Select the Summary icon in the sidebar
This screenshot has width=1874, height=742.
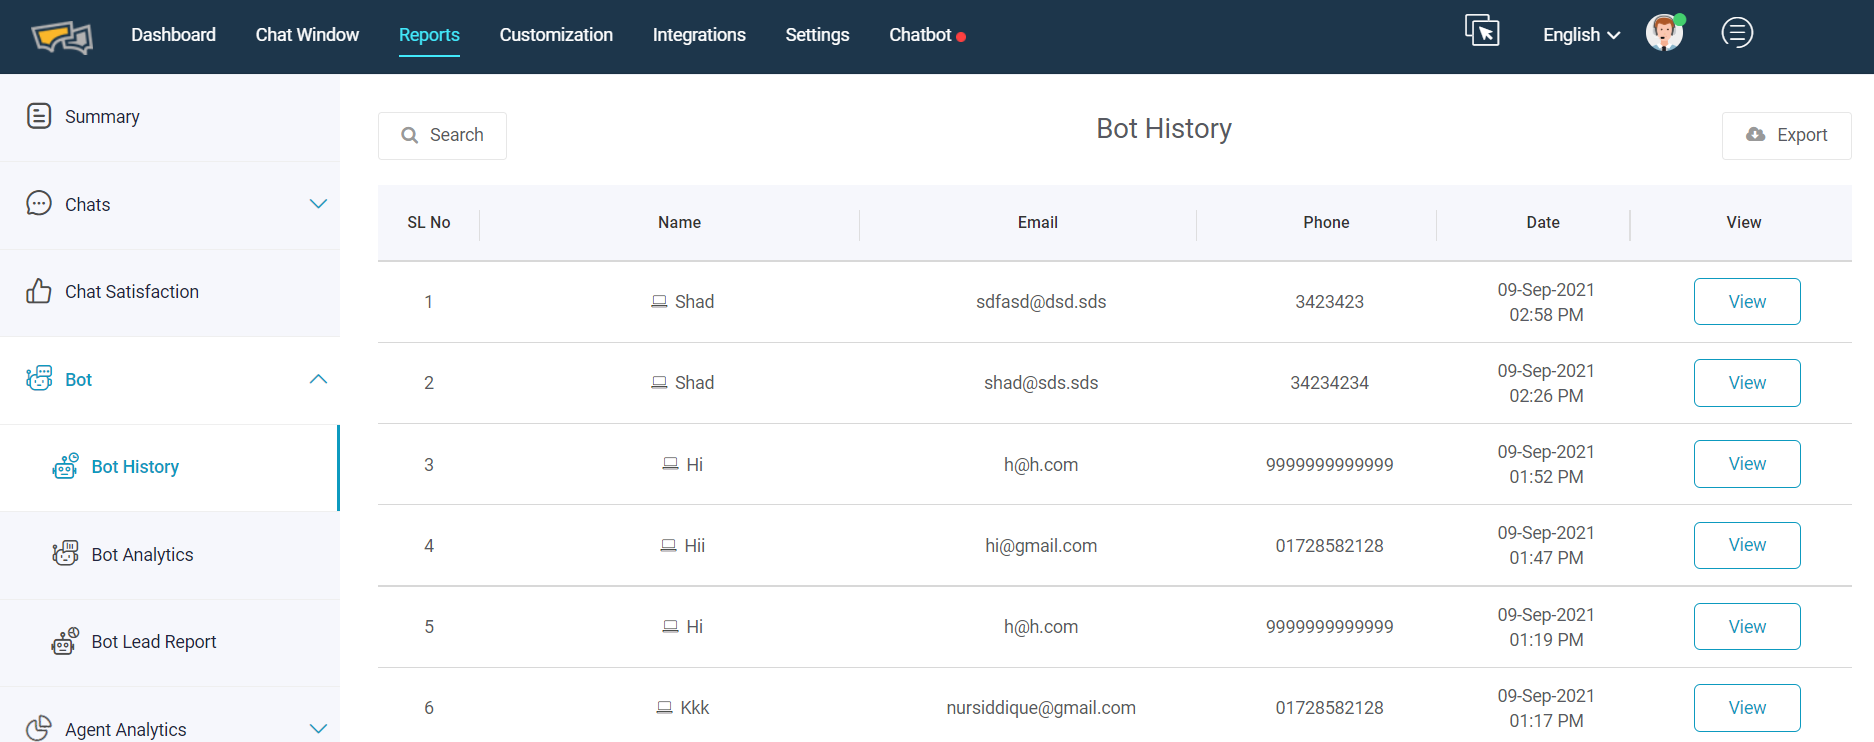[x=39, y=116]
